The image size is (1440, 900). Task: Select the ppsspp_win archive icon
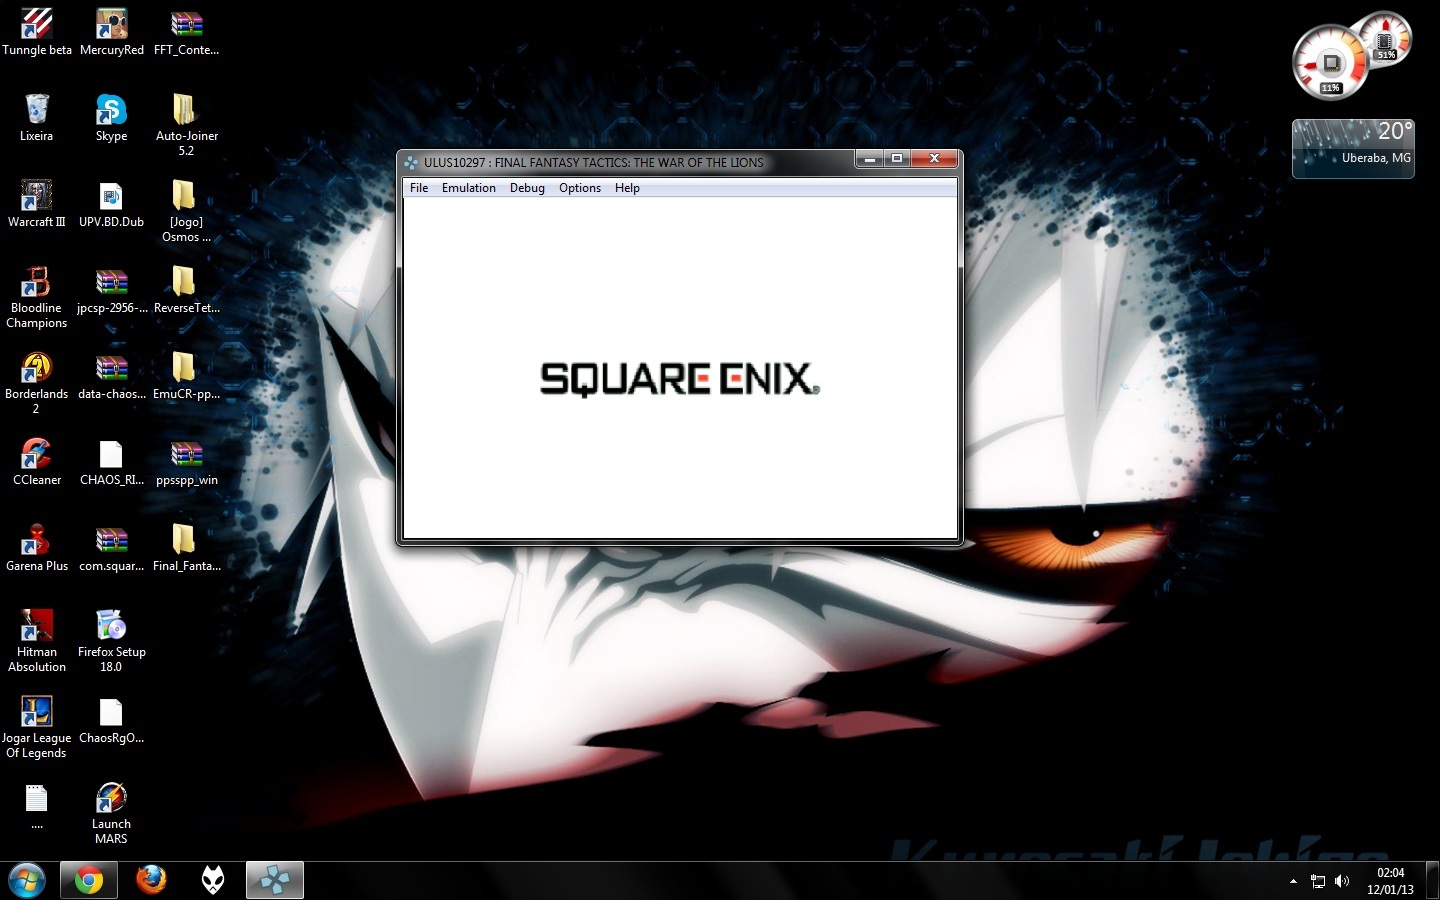pos(186,456)
